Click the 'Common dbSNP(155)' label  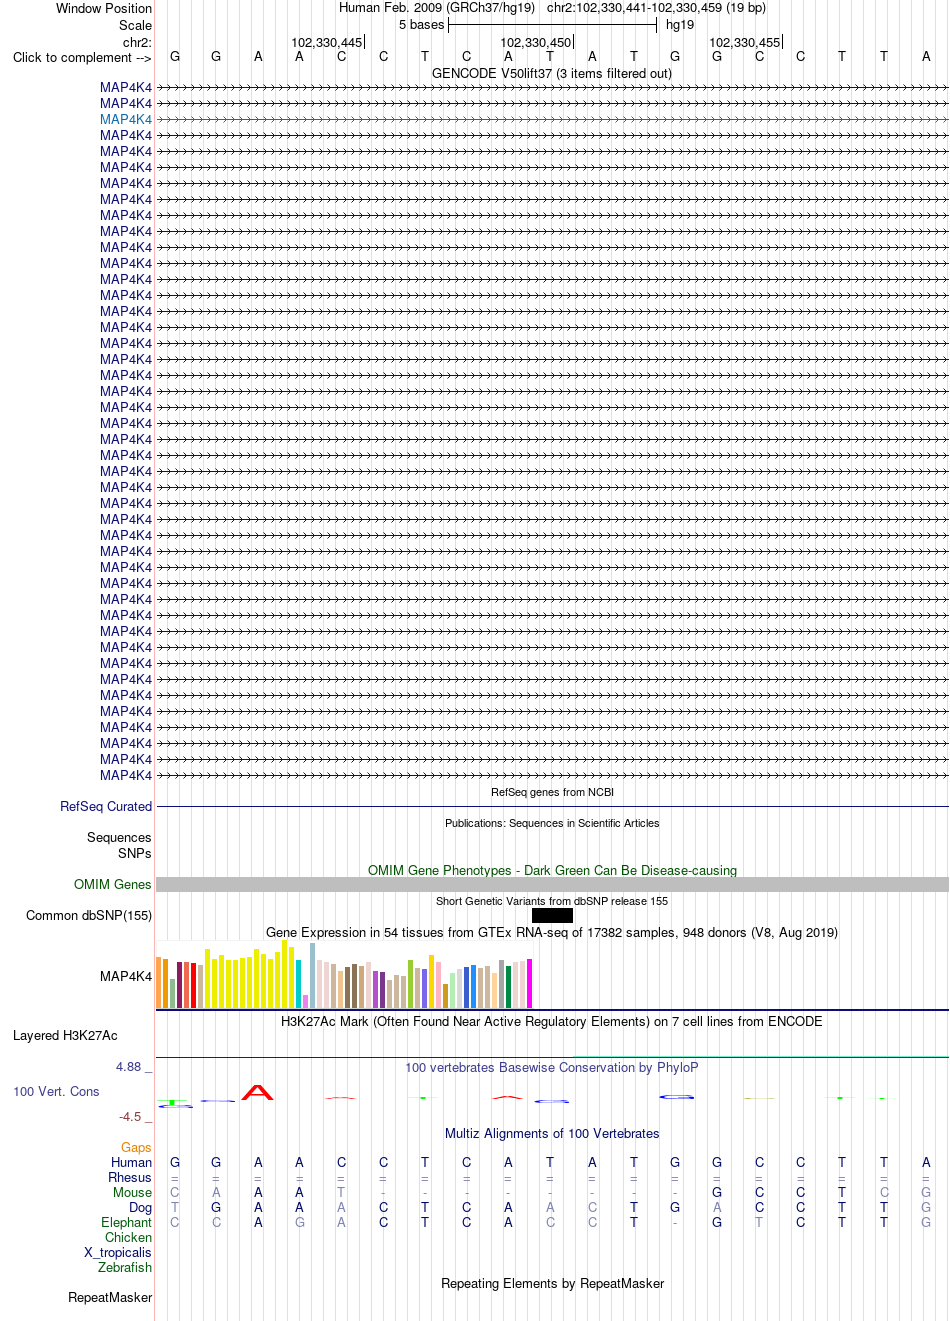pos(89,915)
